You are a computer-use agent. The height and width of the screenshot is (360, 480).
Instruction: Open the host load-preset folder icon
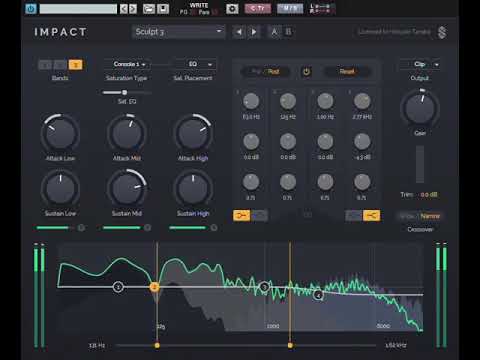149,9
